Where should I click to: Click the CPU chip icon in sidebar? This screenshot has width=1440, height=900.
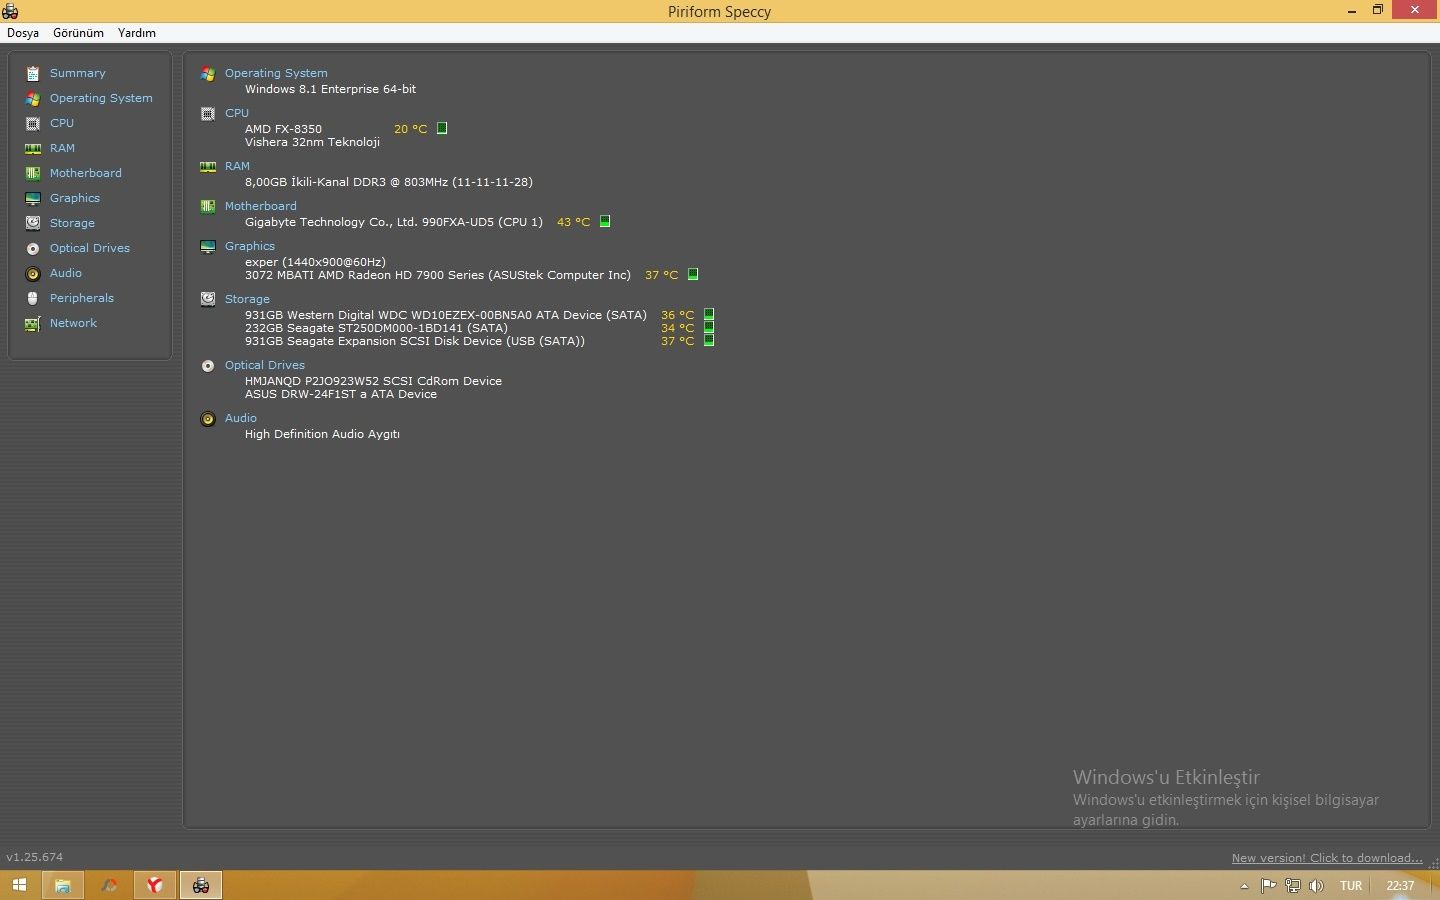click(33, 123)
